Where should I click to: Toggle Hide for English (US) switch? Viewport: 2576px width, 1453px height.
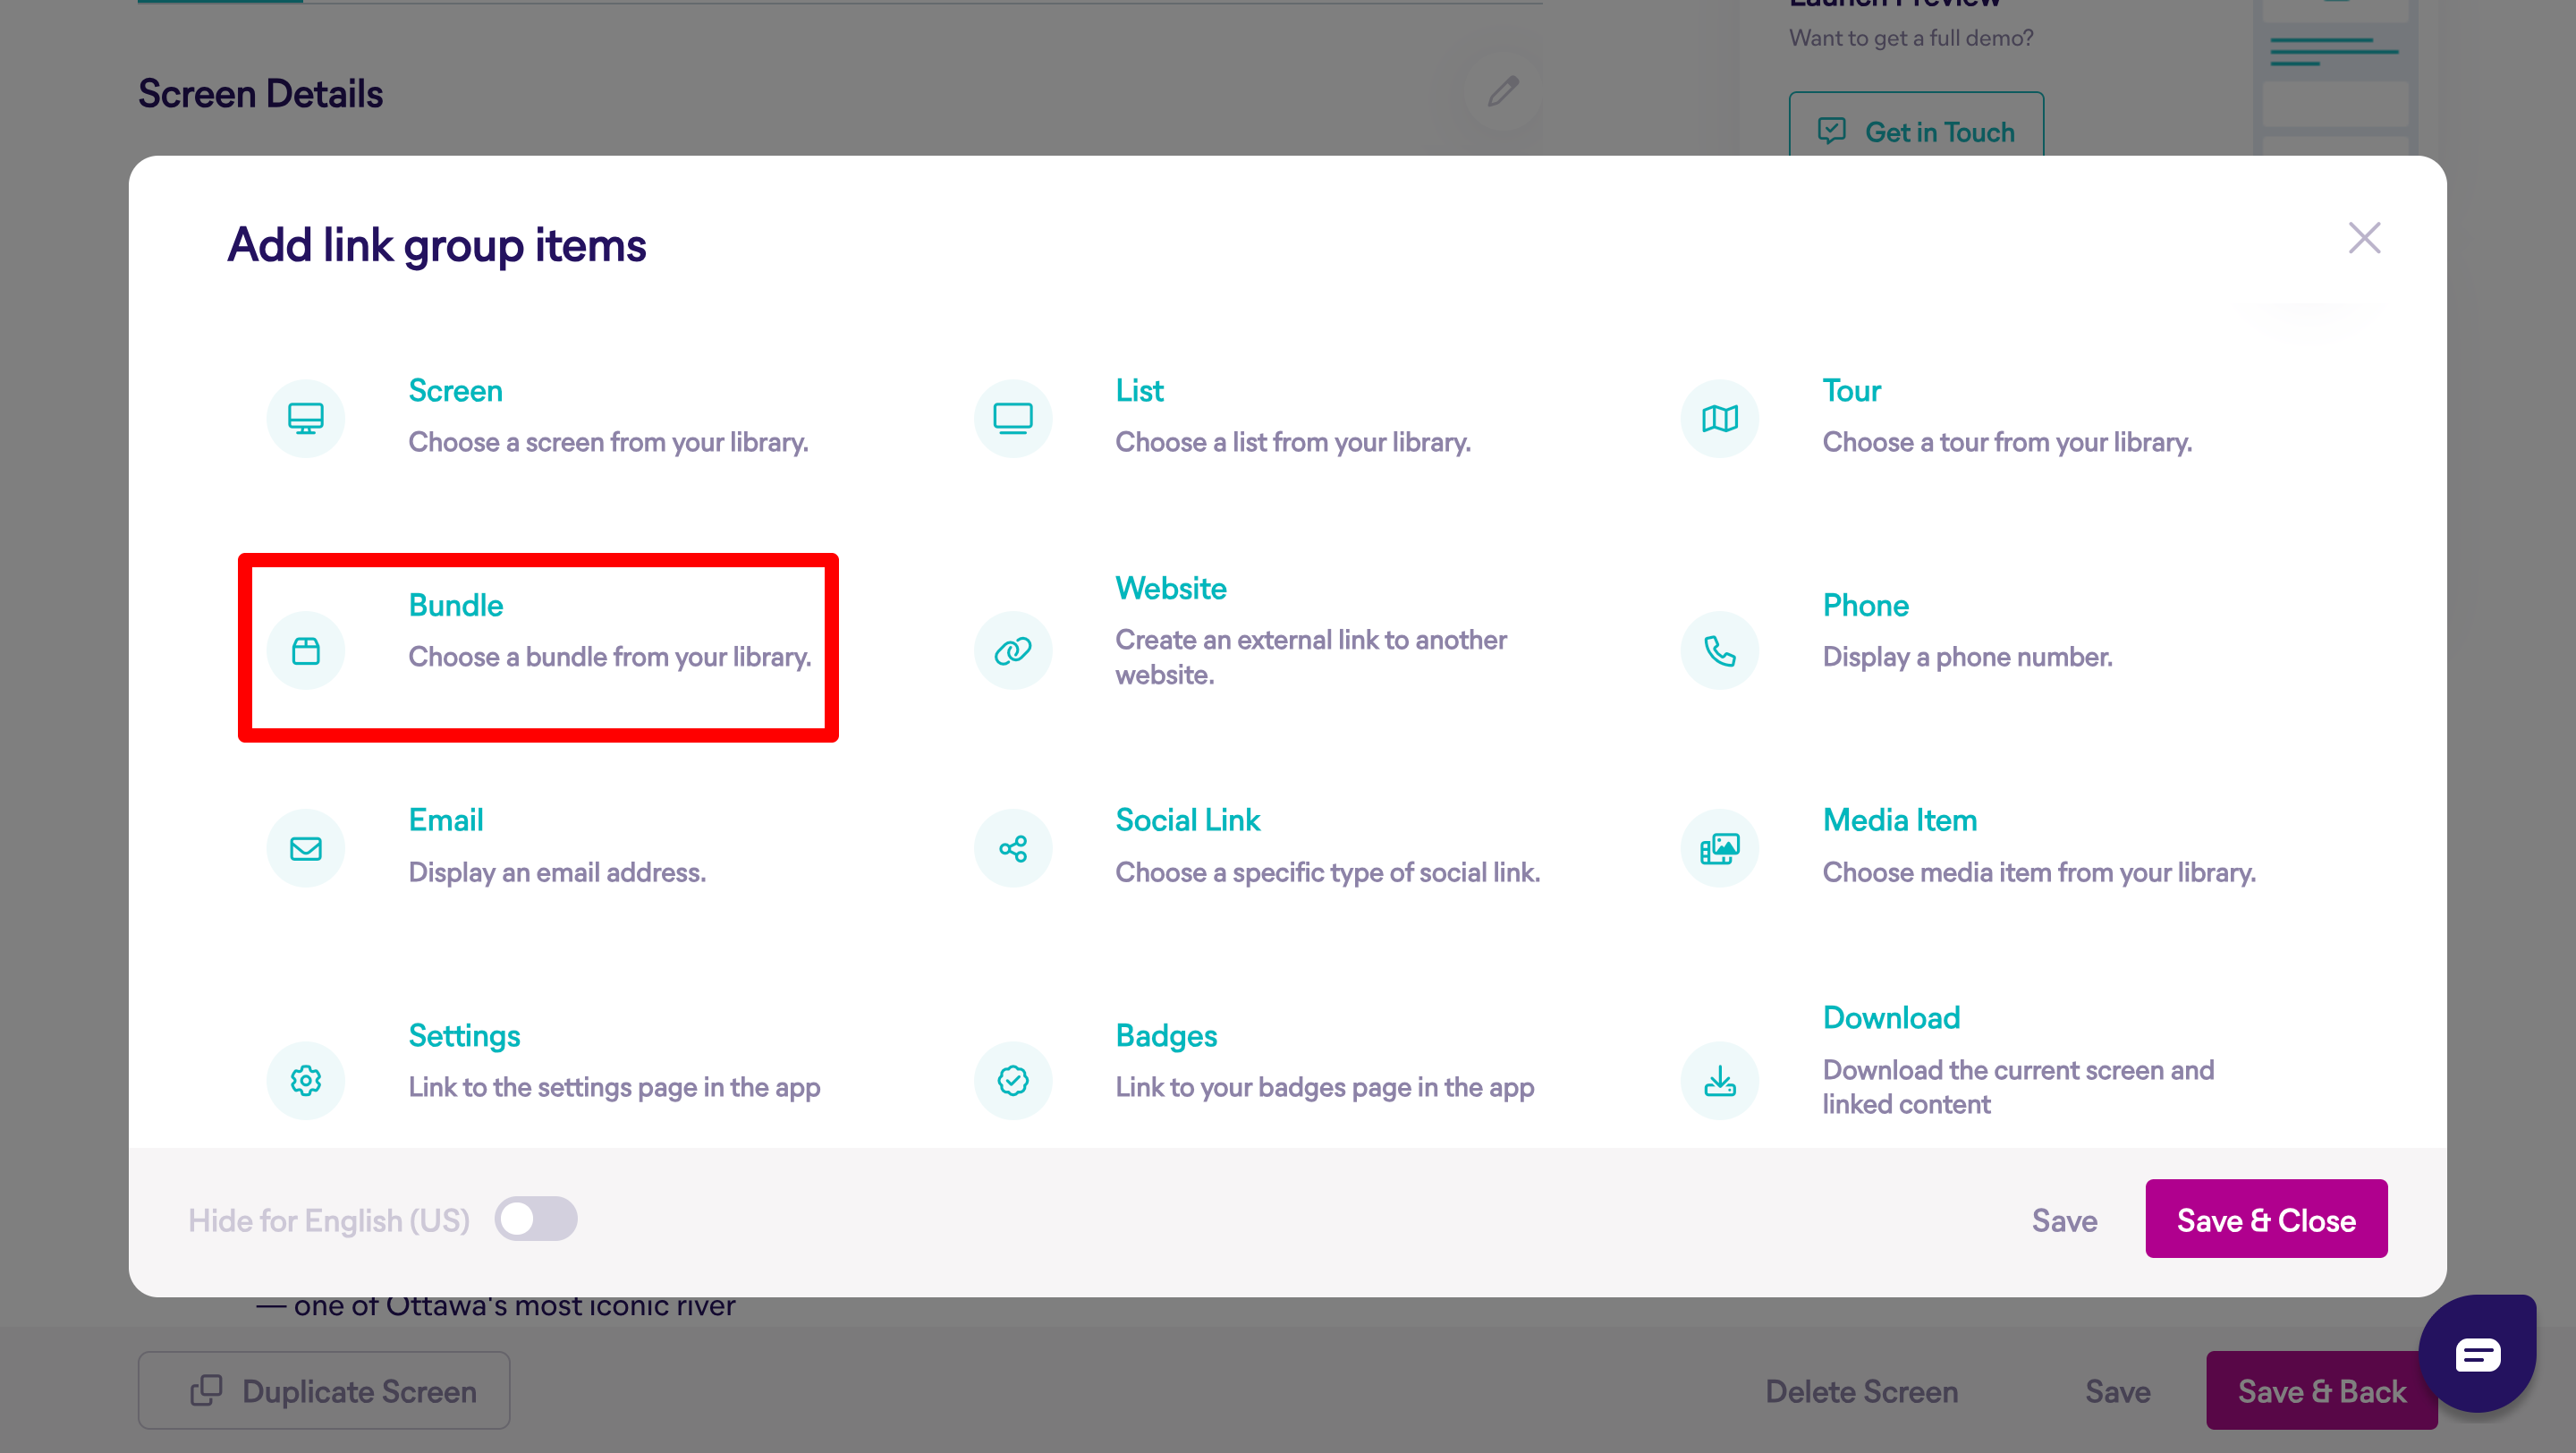[536, 1219]
